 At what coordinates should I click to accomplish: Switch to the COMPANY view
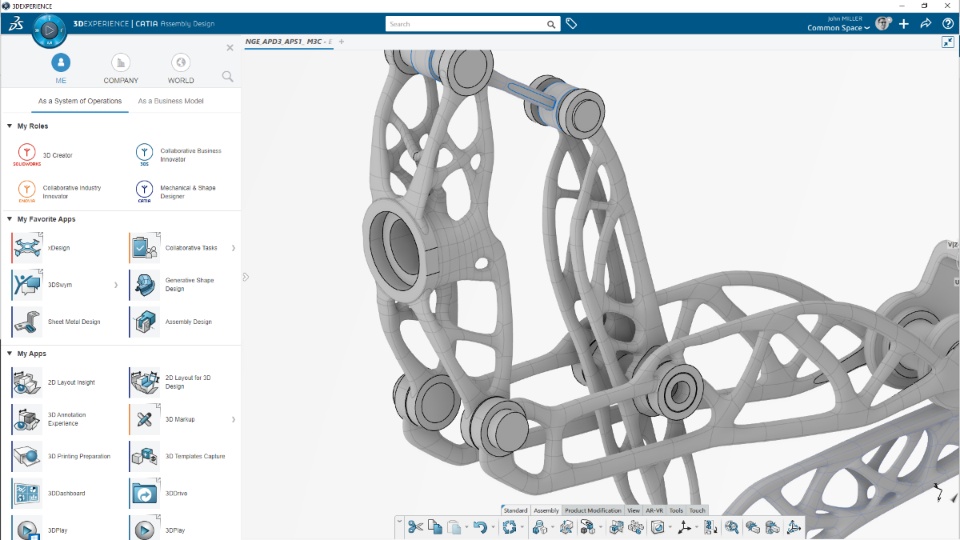coord(121,69)
